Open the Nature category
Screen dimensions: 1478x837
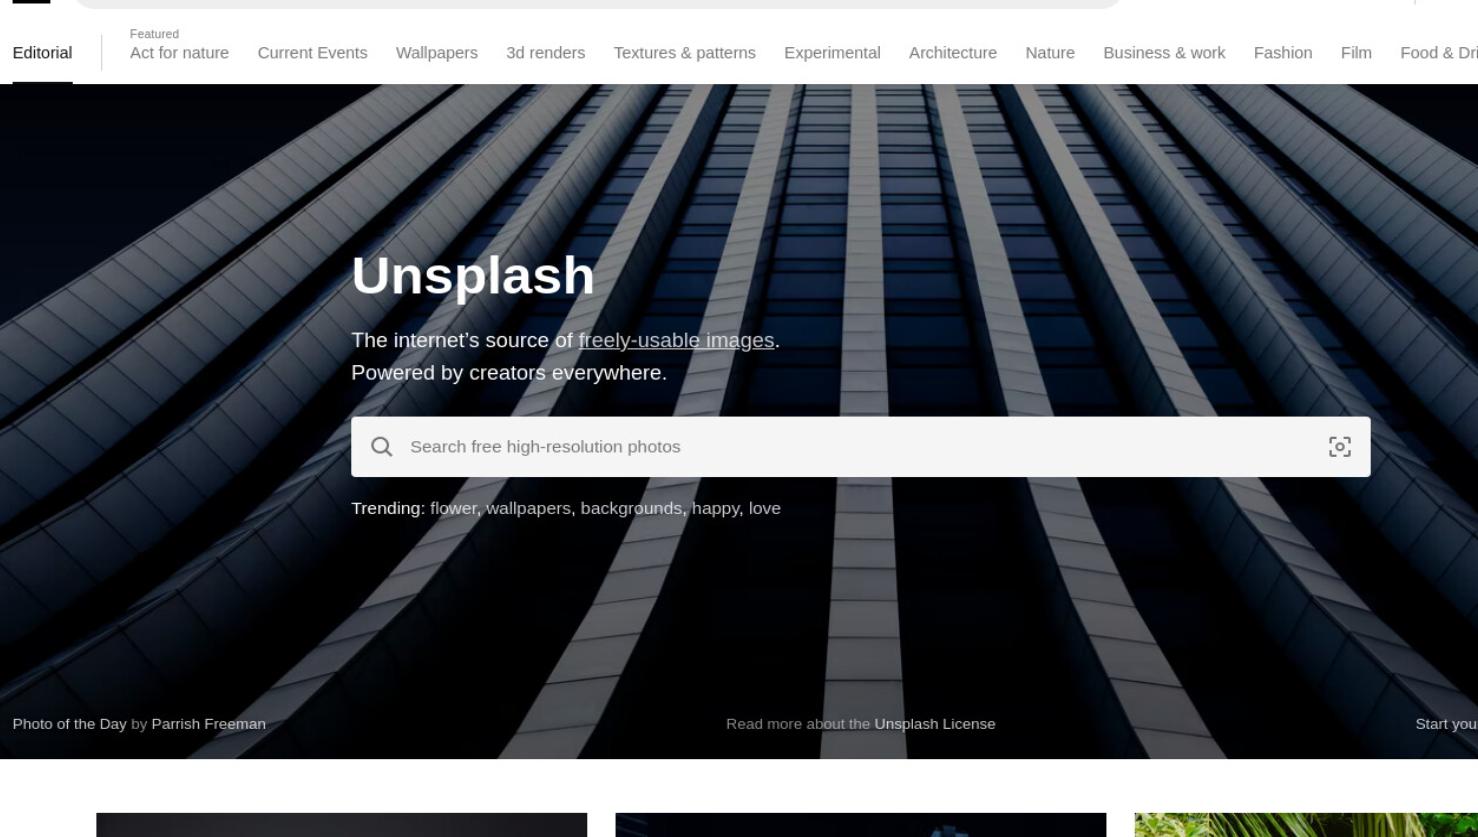[x=1050, y=53]
